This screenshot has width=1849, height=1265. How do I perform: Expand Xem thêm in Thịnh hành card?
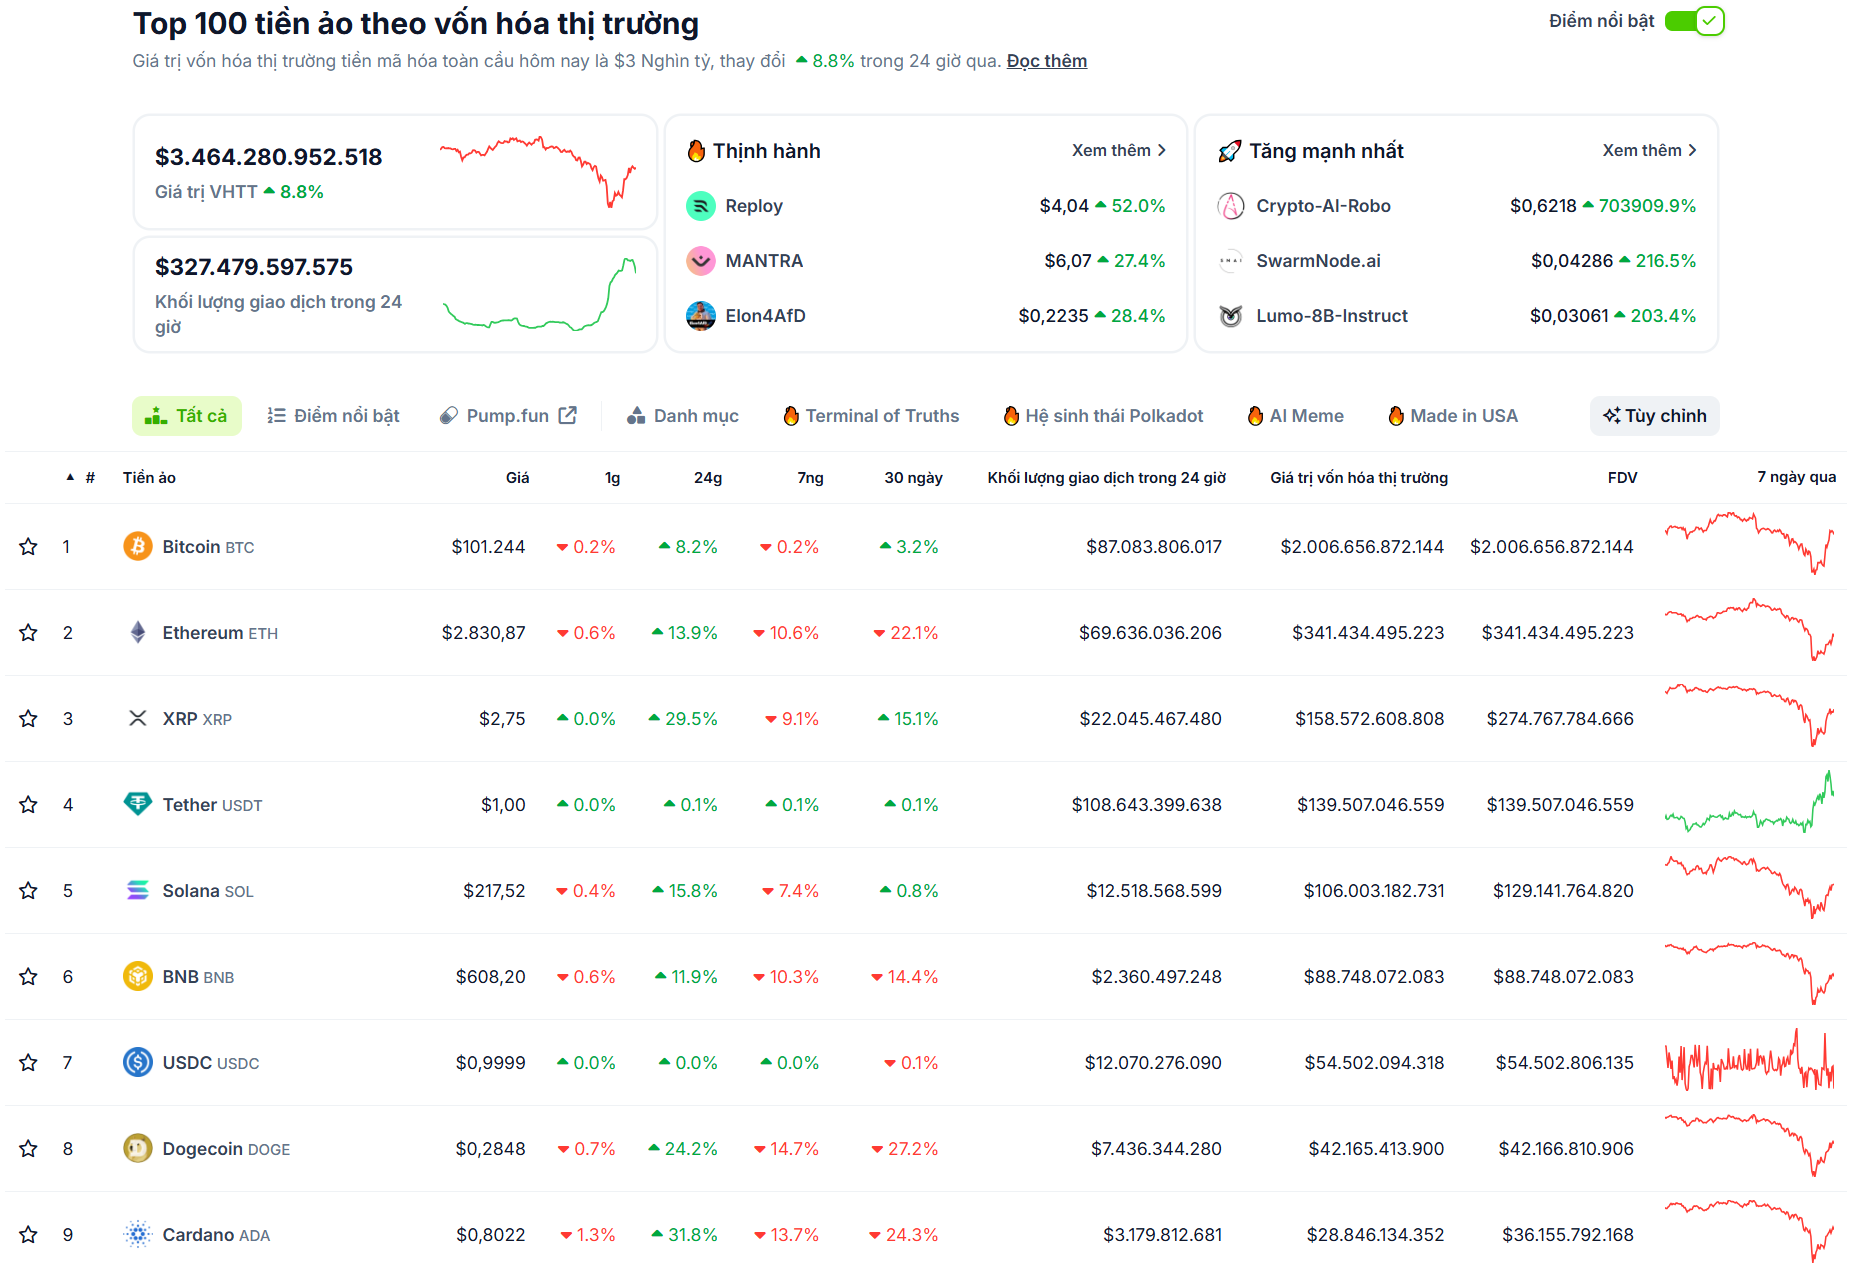point(1118,150)
